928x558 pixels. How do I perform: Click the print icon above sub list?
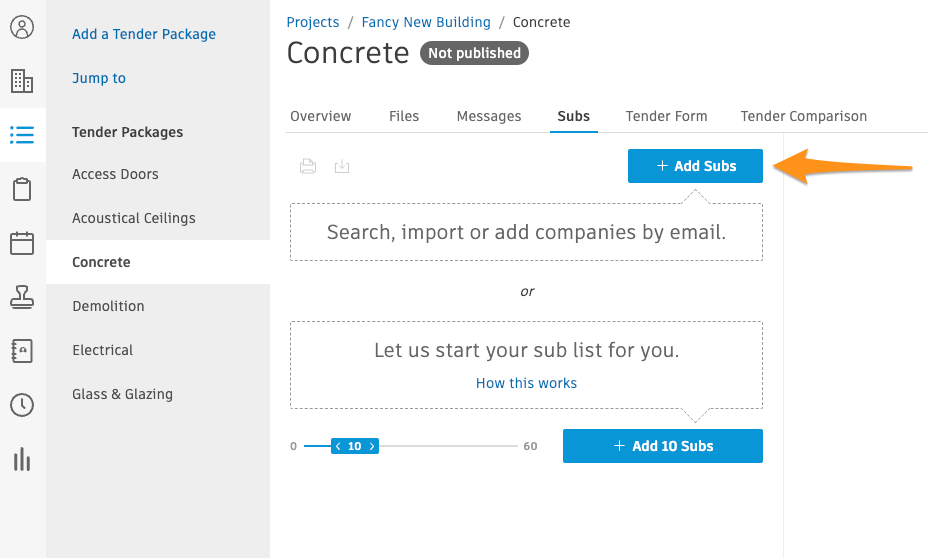(x=308, y=167)
